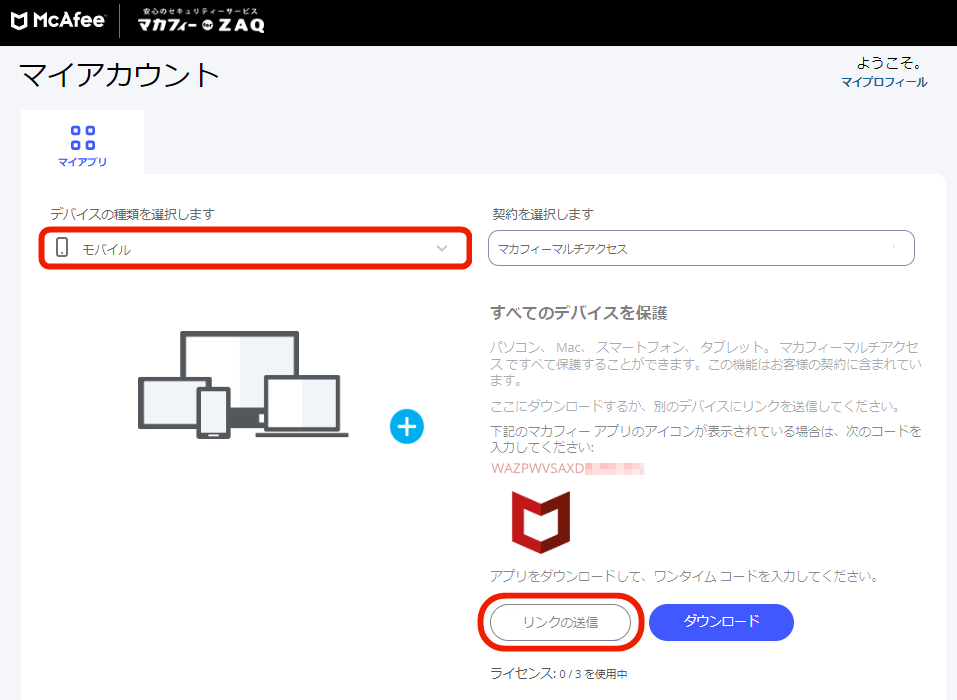Click the chevron arrow on device dropdown
The image size is (957, 700).
[x=442, y=248]
